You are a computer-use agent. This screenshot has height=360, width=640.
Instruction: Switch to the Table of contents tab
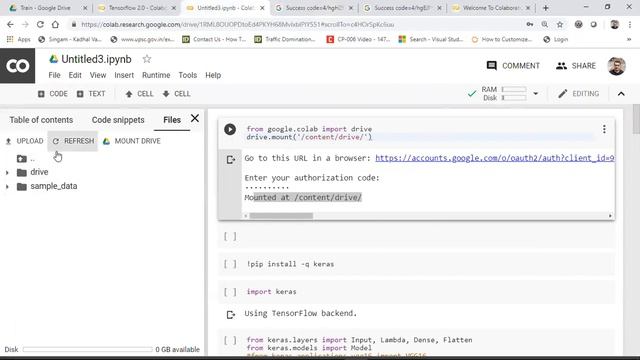pos(41,120)
